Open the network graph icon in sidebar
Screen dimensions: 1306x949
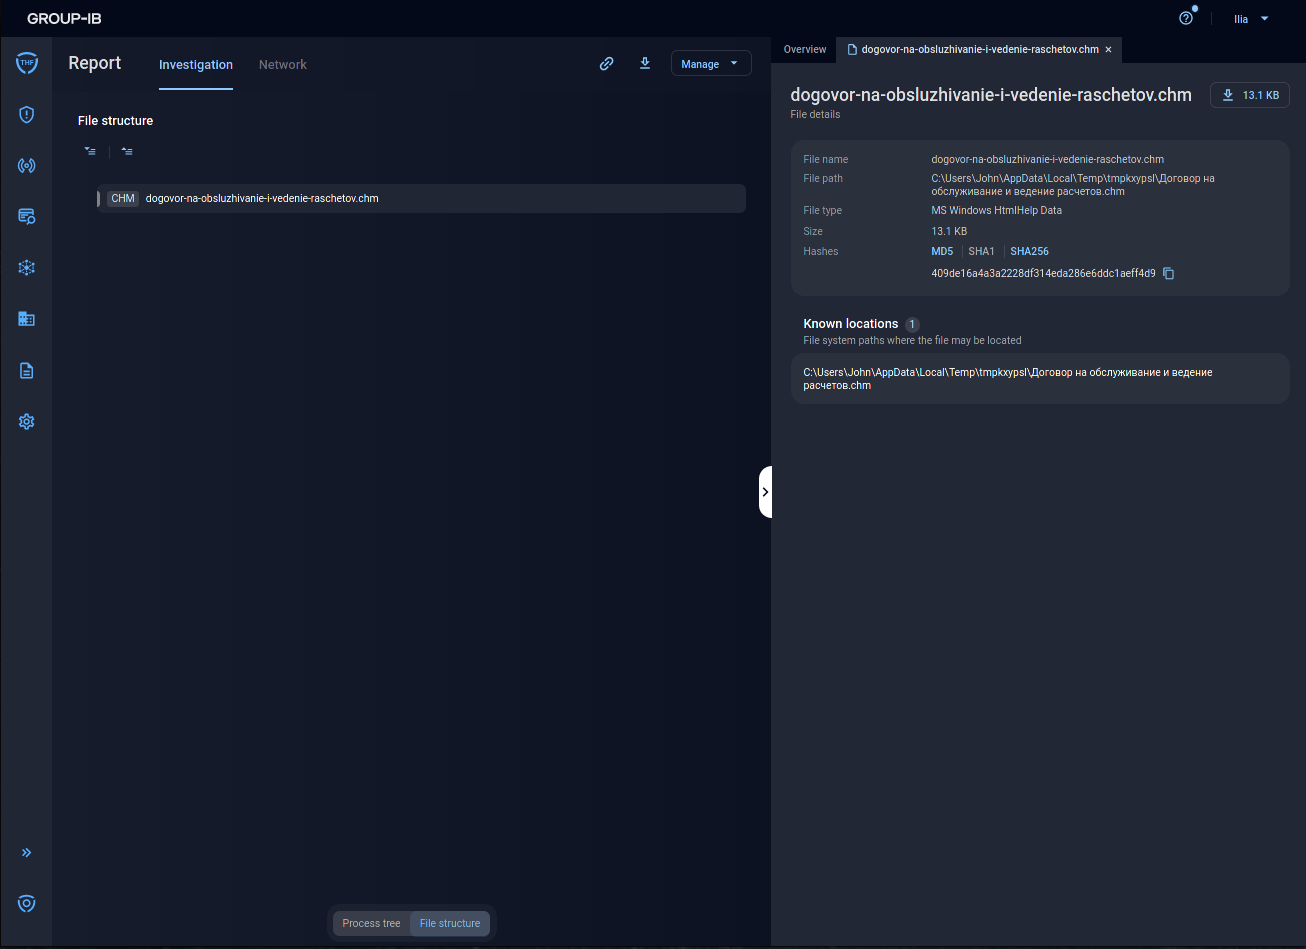pyautogui.click(x=26, y=268)
